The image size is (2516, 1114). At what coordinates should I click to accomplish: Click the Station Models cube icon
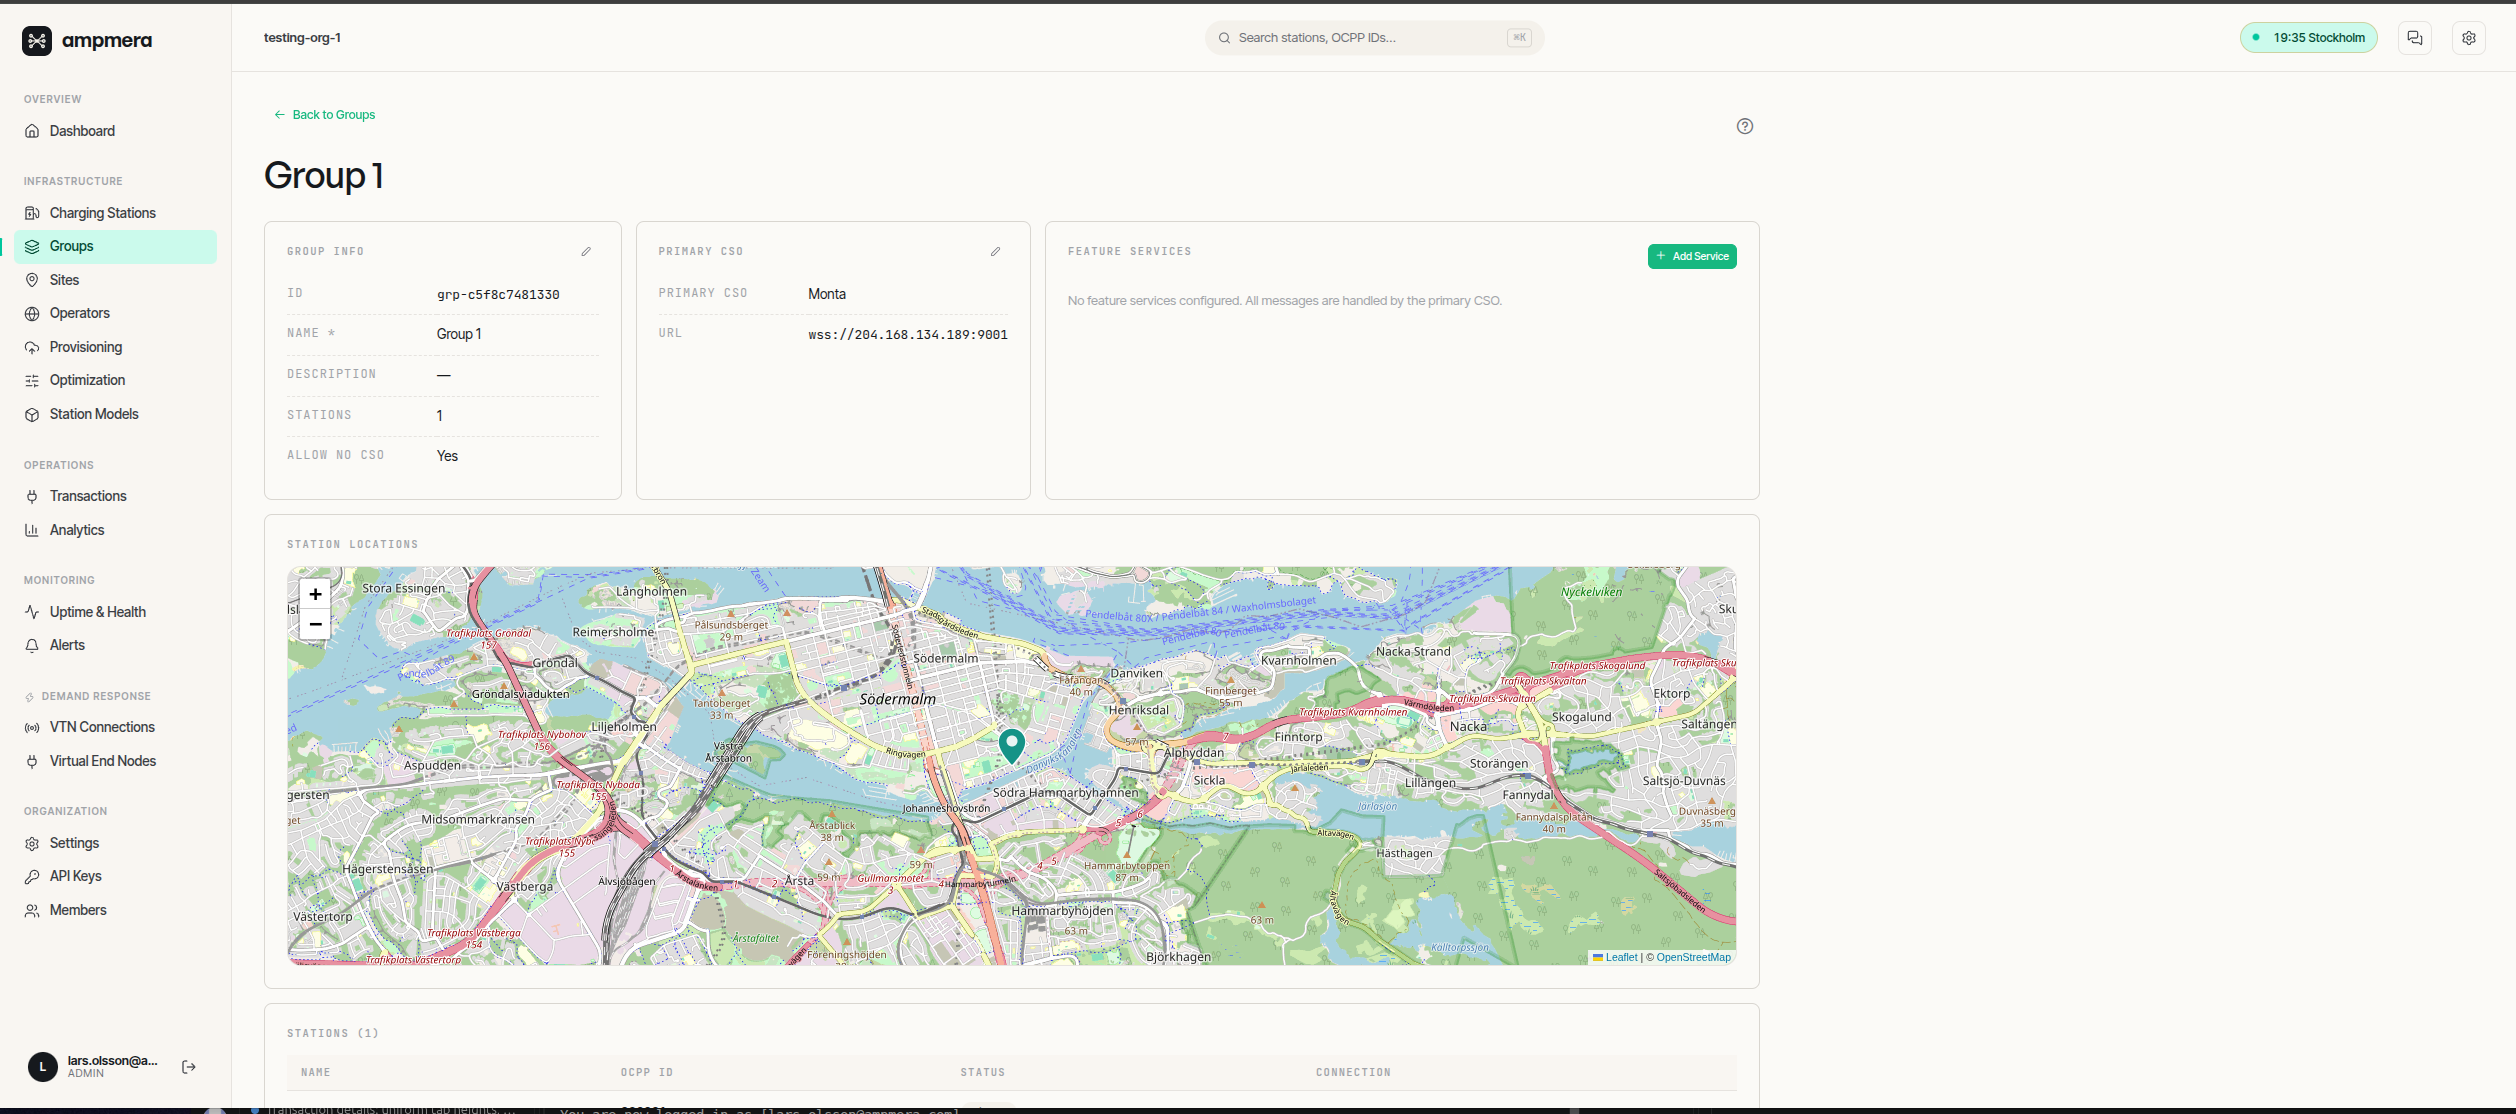click(x=32, y=414)
